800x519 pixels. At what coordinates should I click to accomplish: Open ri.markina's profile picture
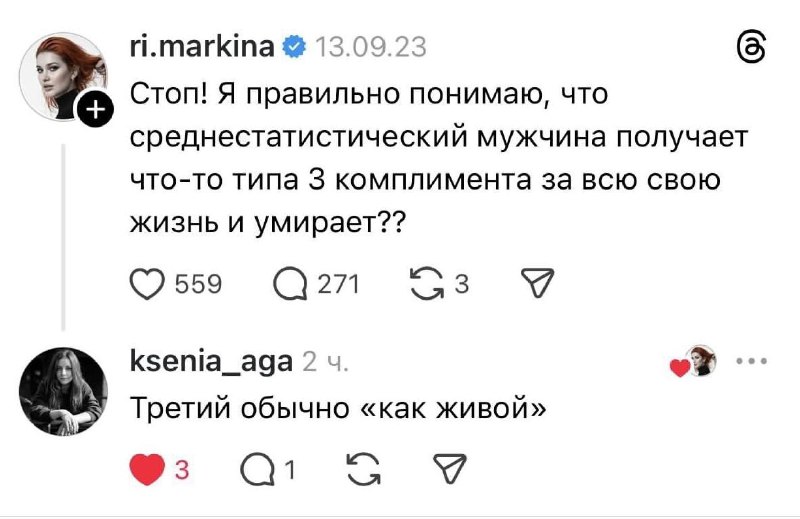point(64,76)
